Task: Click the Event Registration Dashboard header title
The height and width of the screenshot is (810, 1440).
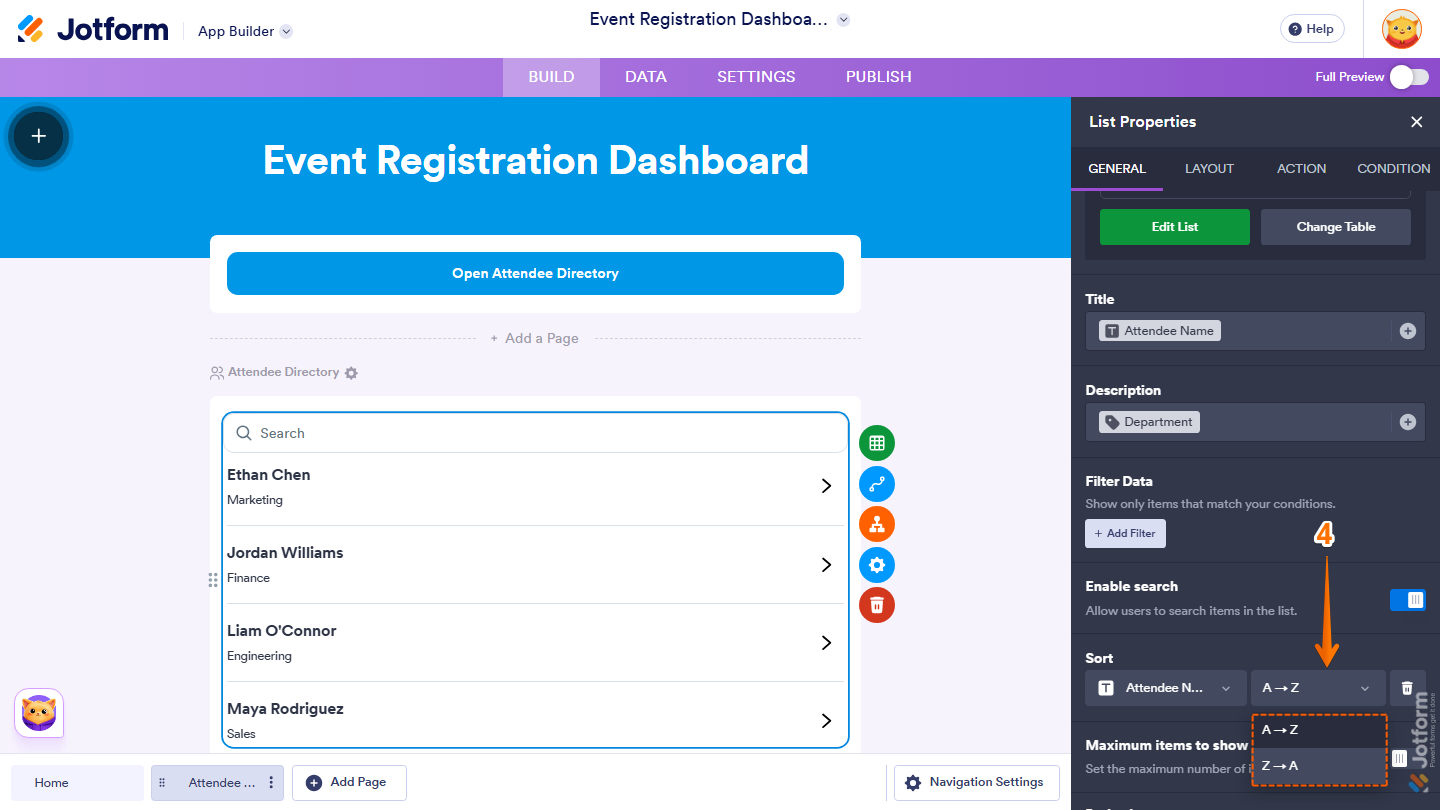Action: click(x=536, y=160)
